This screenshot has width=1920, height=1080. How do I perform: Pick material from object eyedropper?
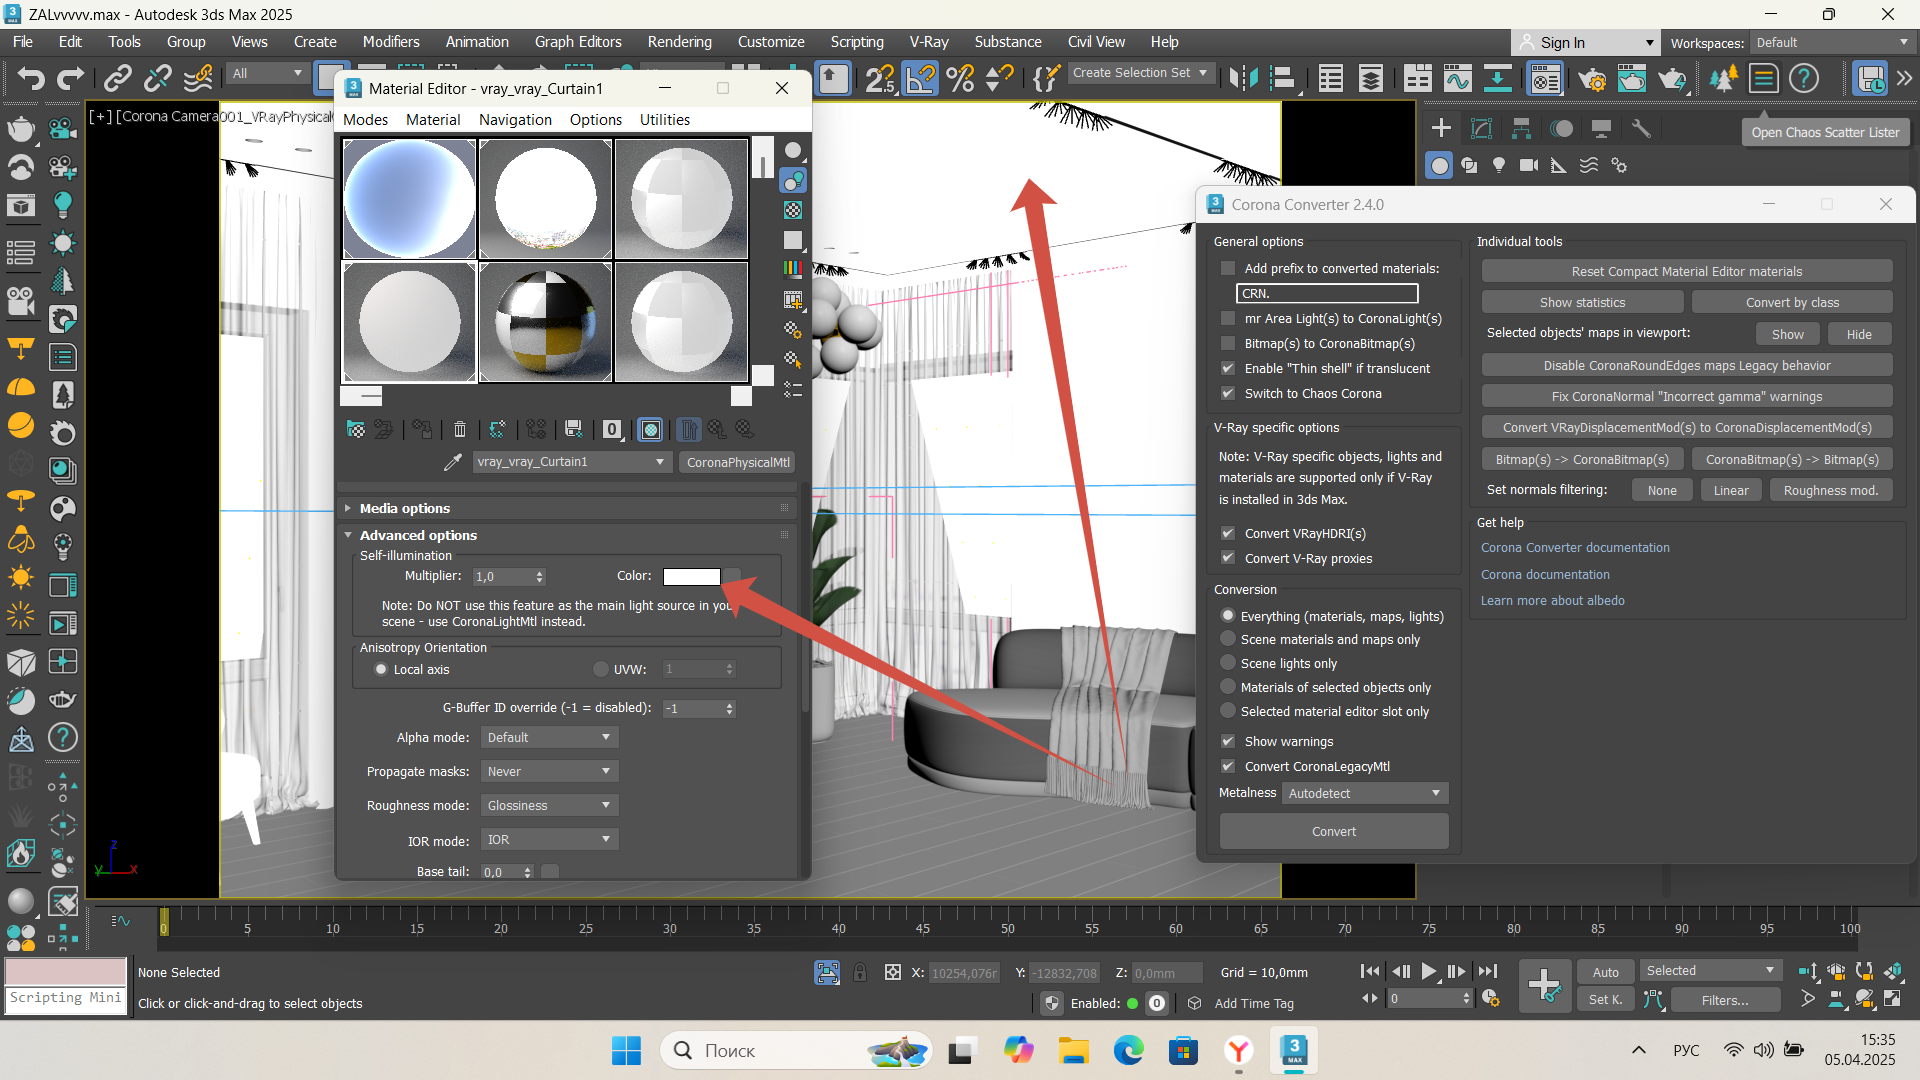[453, 462]
